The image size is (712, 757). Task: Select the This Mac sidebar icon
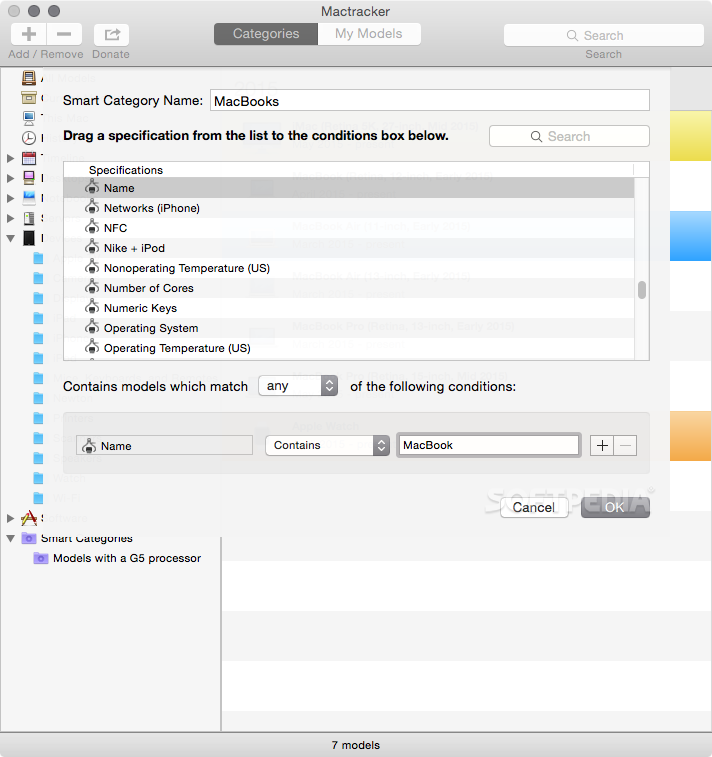[29, 118]
